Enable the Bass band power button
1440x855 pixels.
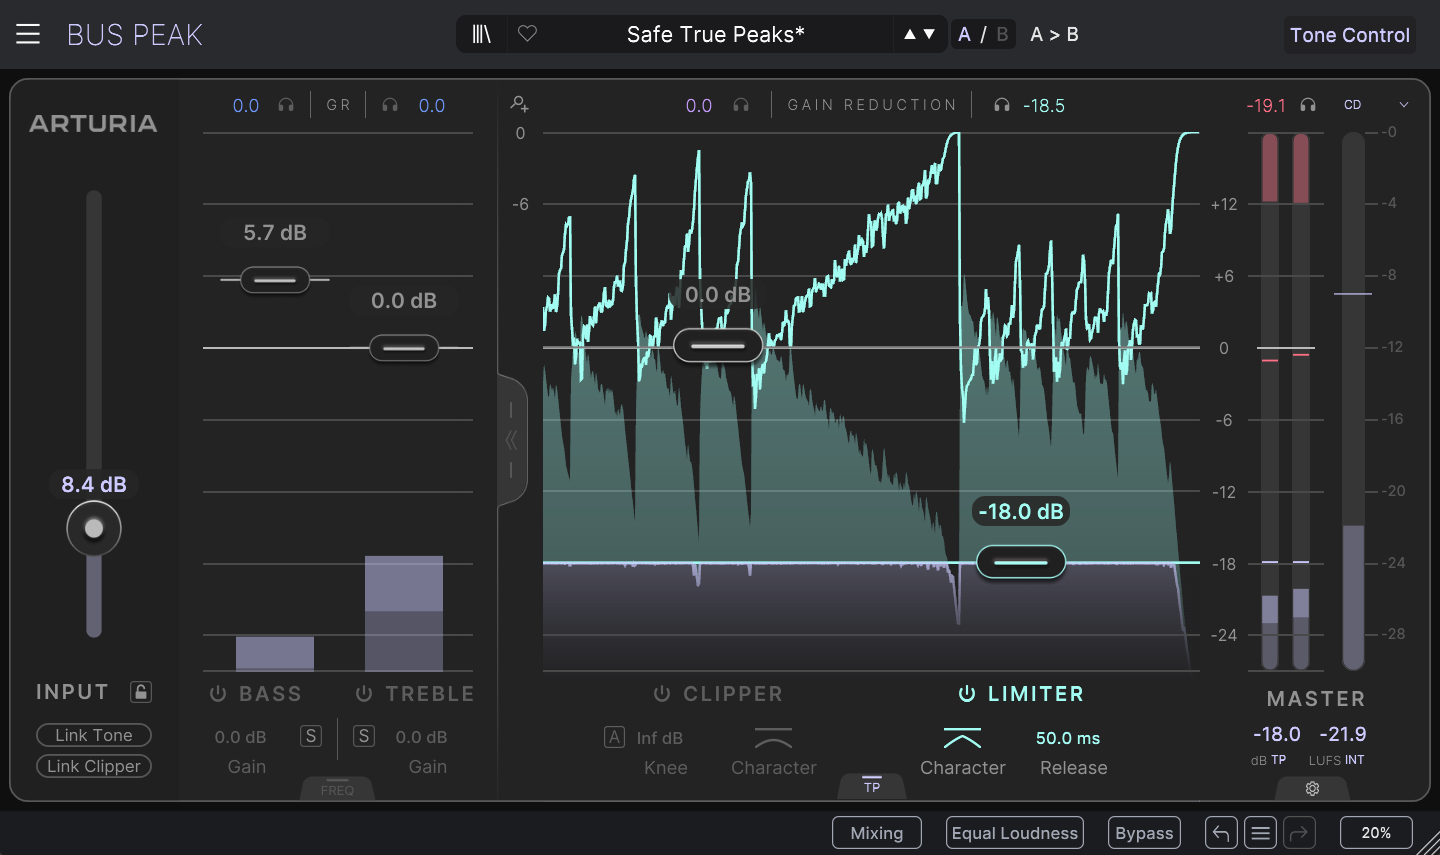[x=218, y=694]
